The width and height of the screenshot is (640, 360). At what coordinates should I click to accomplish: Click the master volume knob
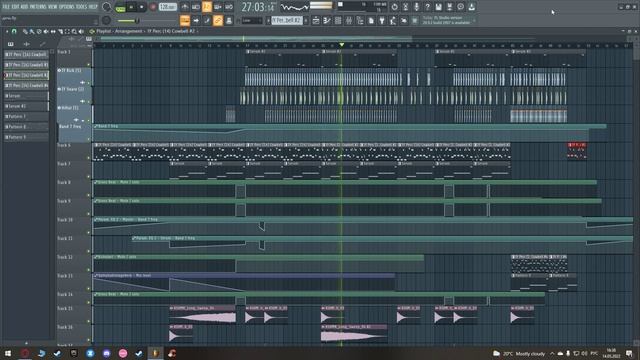pyautogui.click(x=107, y=7)
